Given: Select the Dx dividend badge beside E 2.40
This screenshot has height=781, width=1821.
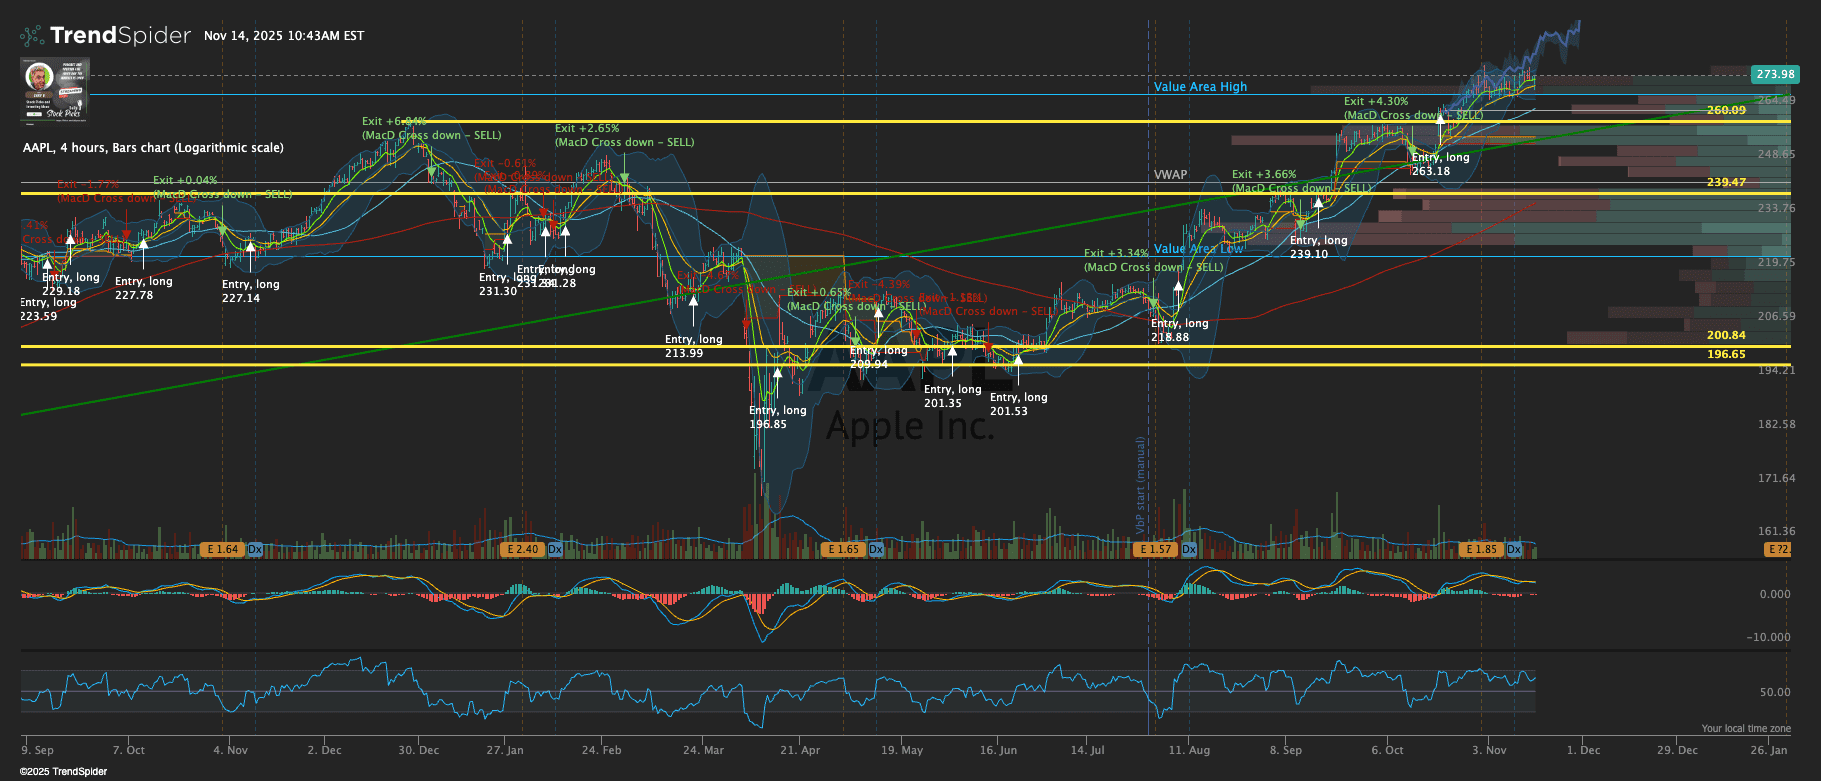Looking at the screenshot, I should 555,549.
